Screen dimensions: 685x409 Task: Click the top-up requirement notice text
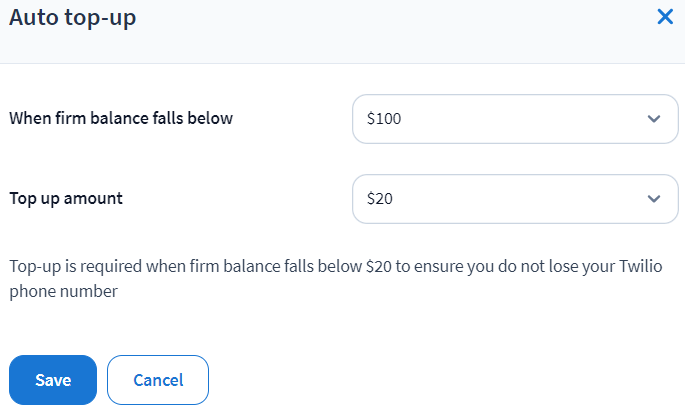(300, 267)
